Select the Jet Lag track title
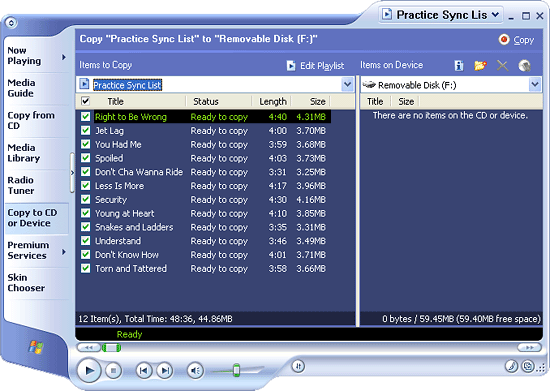This screenshot has height=391, width=550. [x=109, y=130]
